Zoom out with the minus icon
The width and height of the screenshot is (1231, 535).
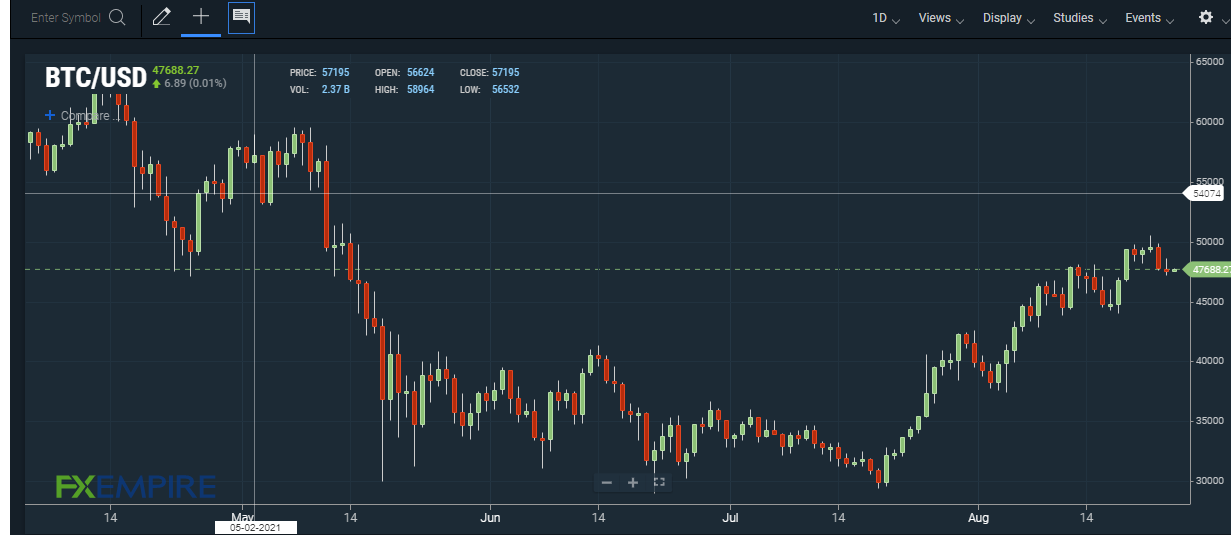coord(606,483)
